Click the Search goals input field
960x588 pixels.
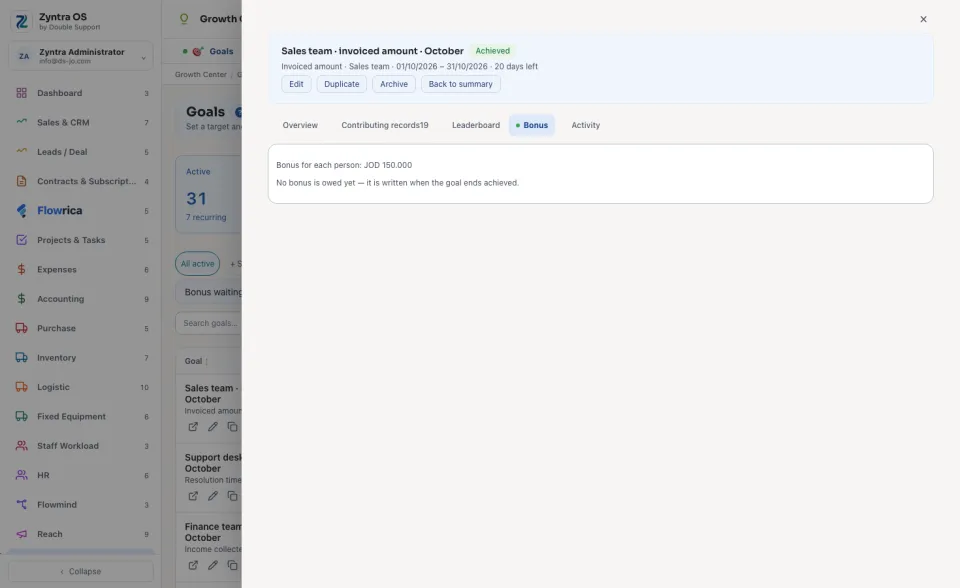209,323
